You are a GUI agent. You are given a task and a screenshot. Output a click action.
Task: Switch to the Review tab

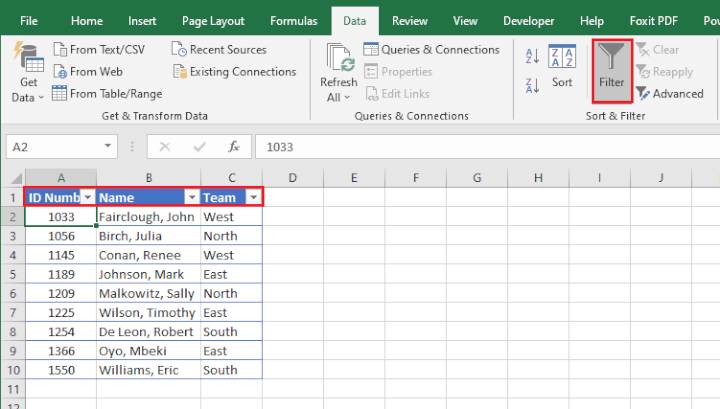[x=410, y=21]
